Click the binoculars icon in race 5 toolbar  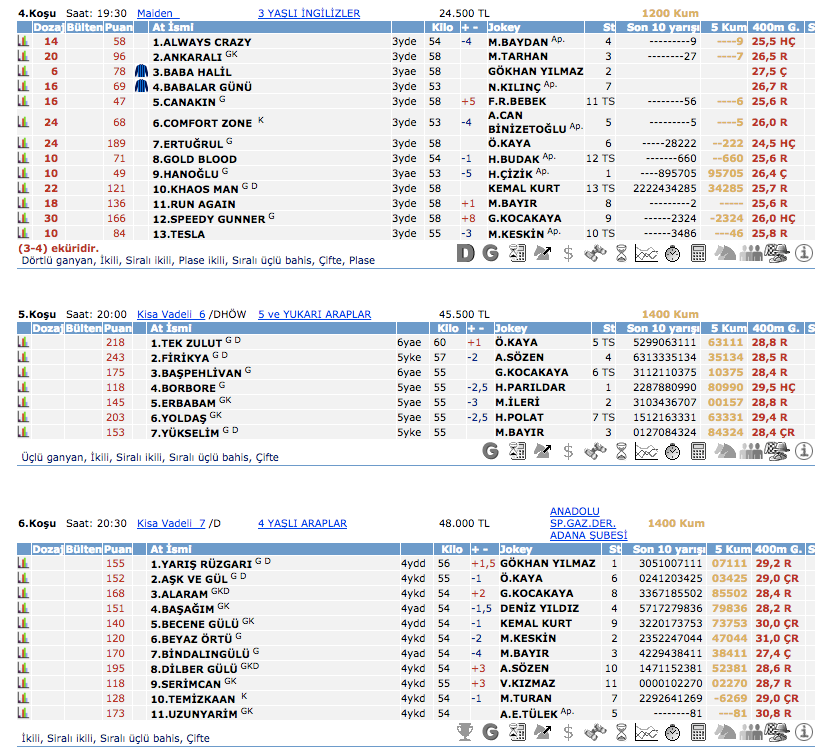coord(595,451)
